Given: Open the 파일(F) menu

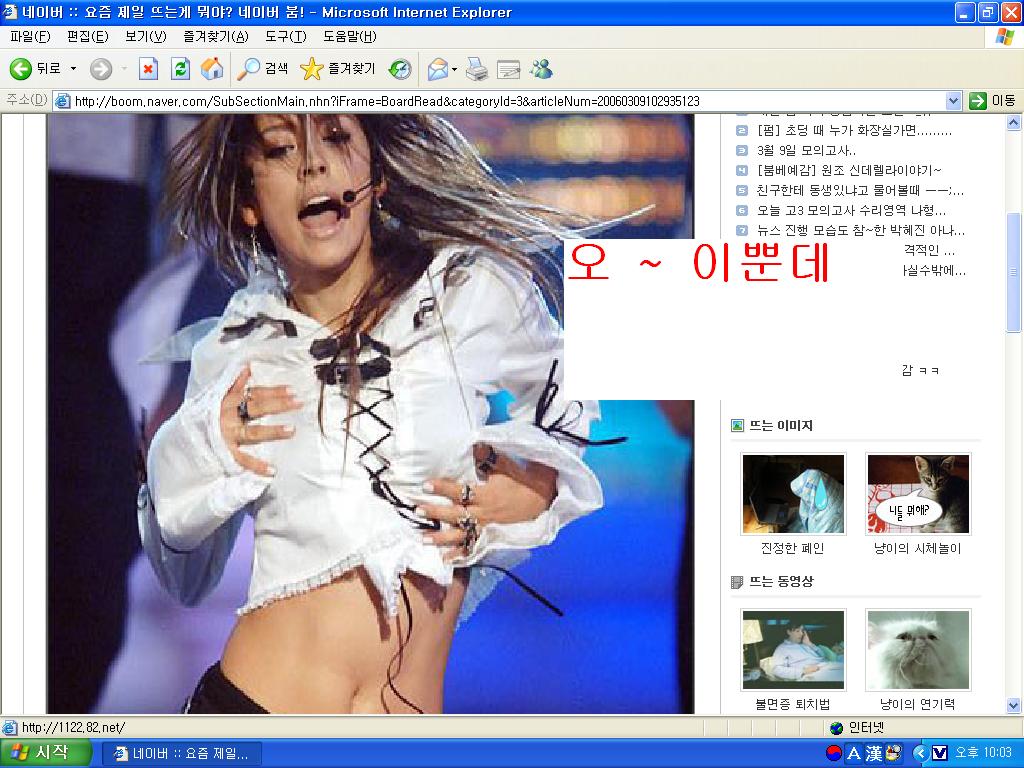Looking at the screenshot, I should pyautogui.click(x=30, y=37).
